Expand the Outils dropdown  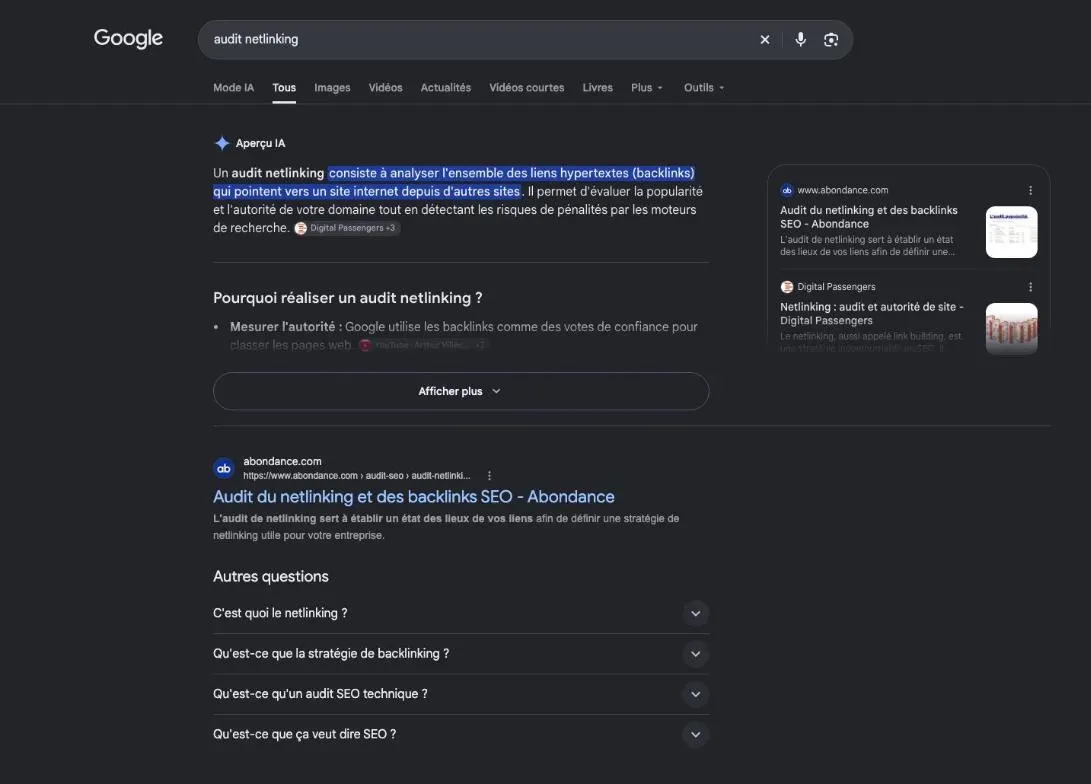pos(703,88)
